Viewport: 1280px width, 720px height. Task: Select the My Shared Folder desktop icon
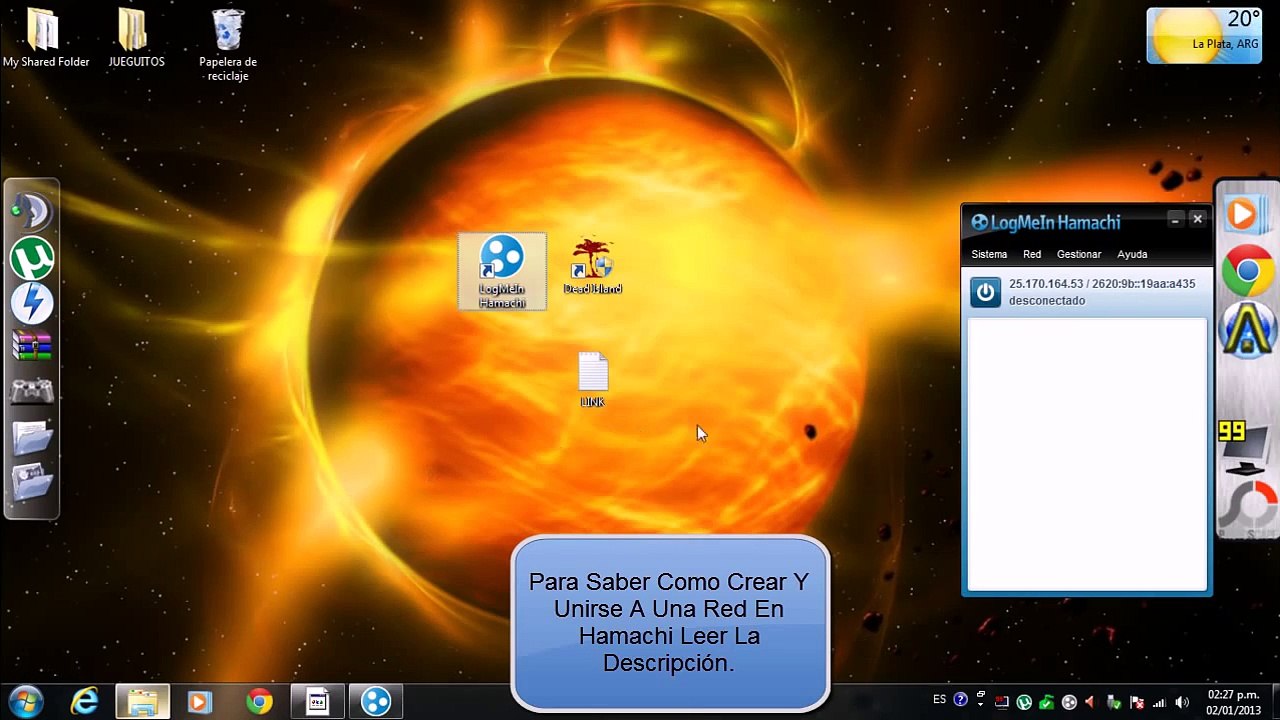[x=45, y=38]
